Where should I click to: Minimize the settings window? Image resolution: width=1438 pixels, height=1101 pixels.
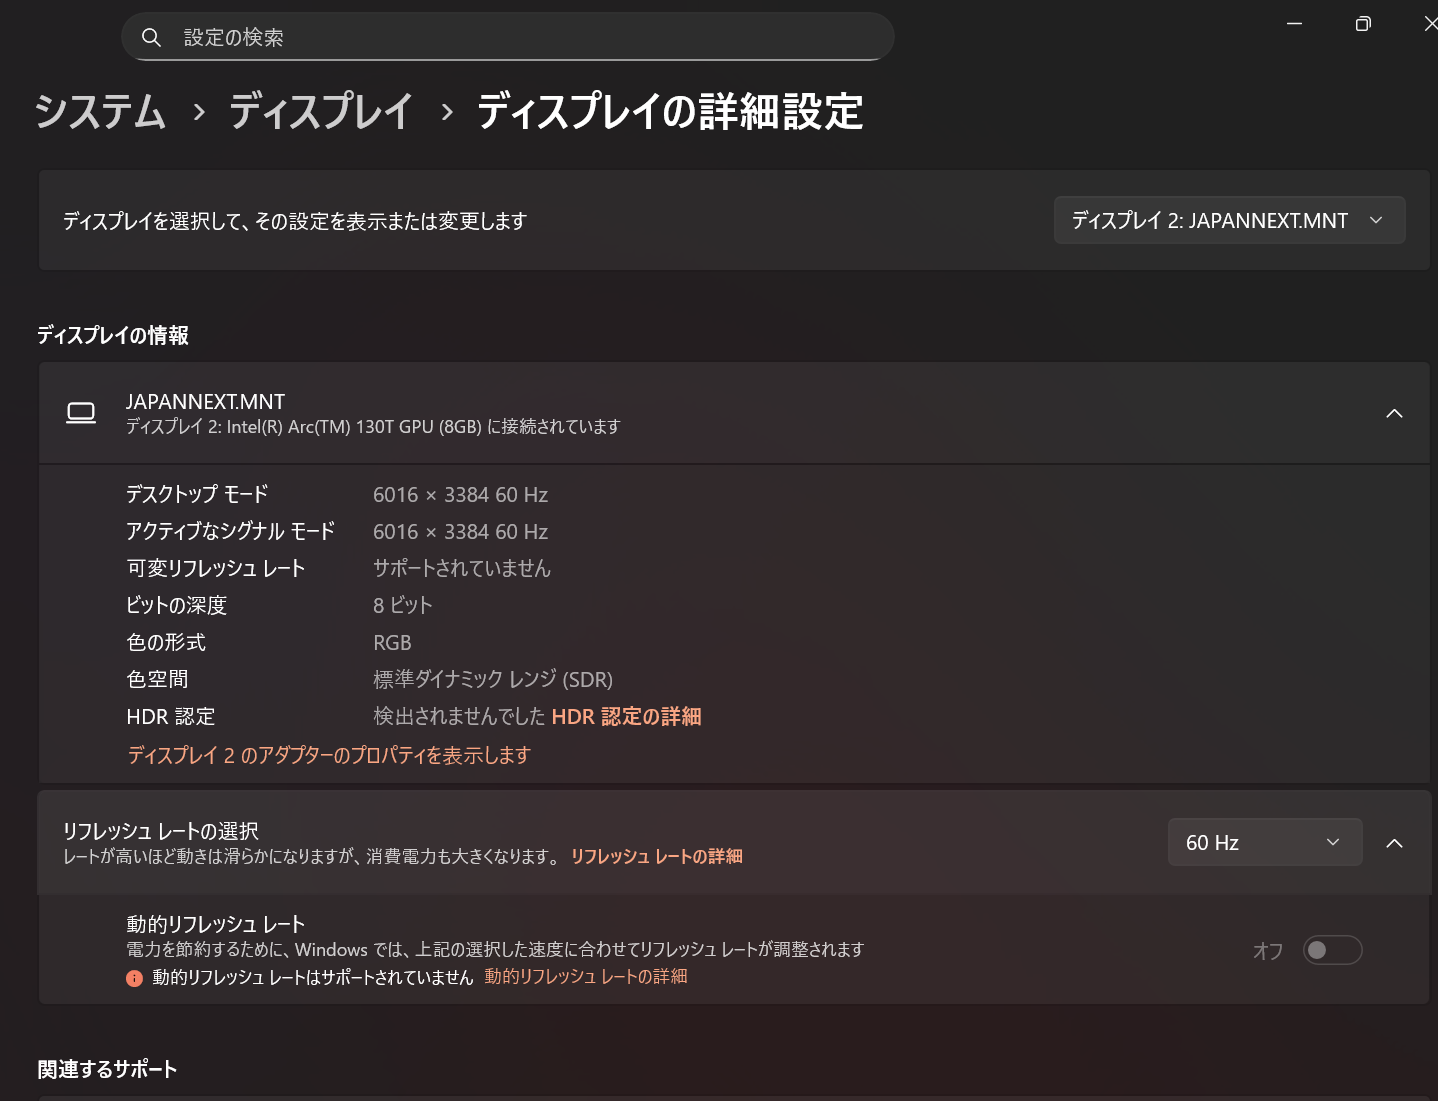click(x=1294, y=23)
